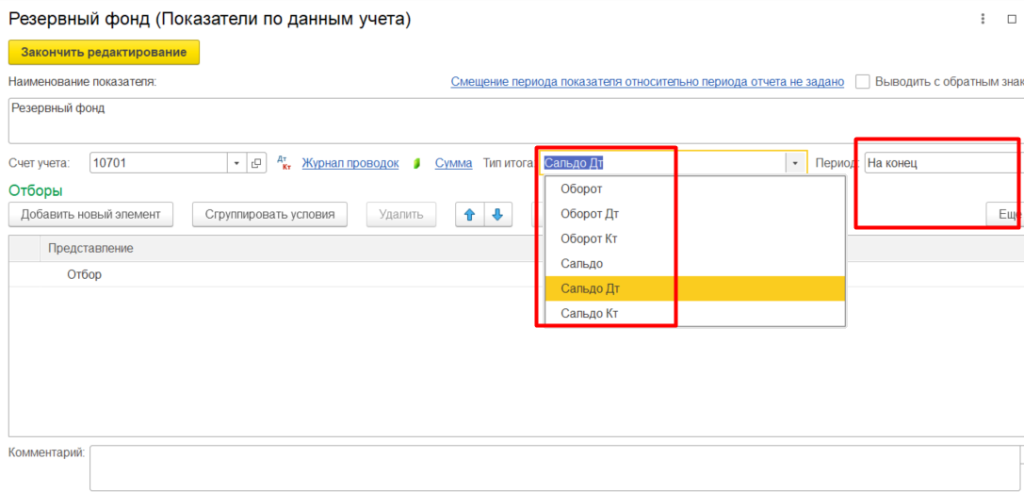This screenshot has width=1024, height=492.
Task: Click the open icon beside account 10701
Action: [256, 163]
